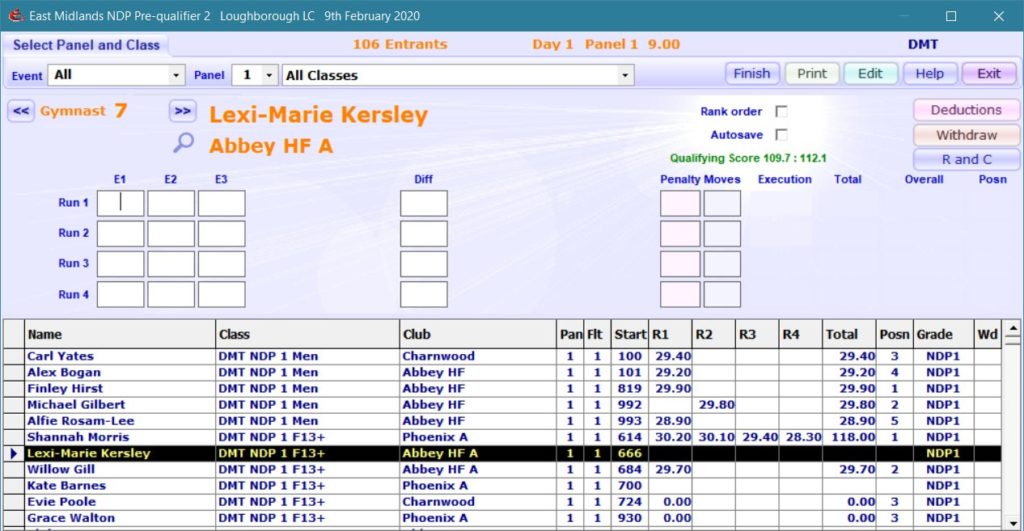Viewport: 1024px width, 531px height.
Task: Select the Carl Yates row
Action: [503, 357]
